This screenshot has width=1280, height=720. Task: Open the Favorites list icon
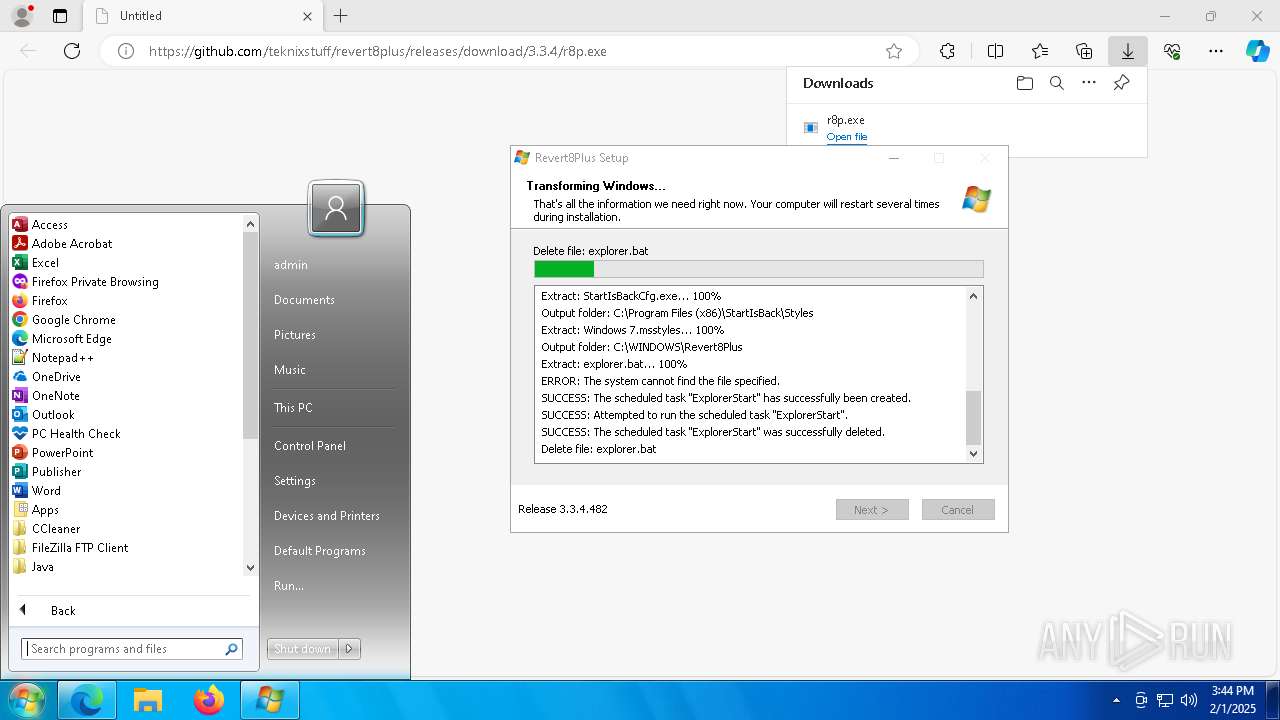coord(1040,51)
